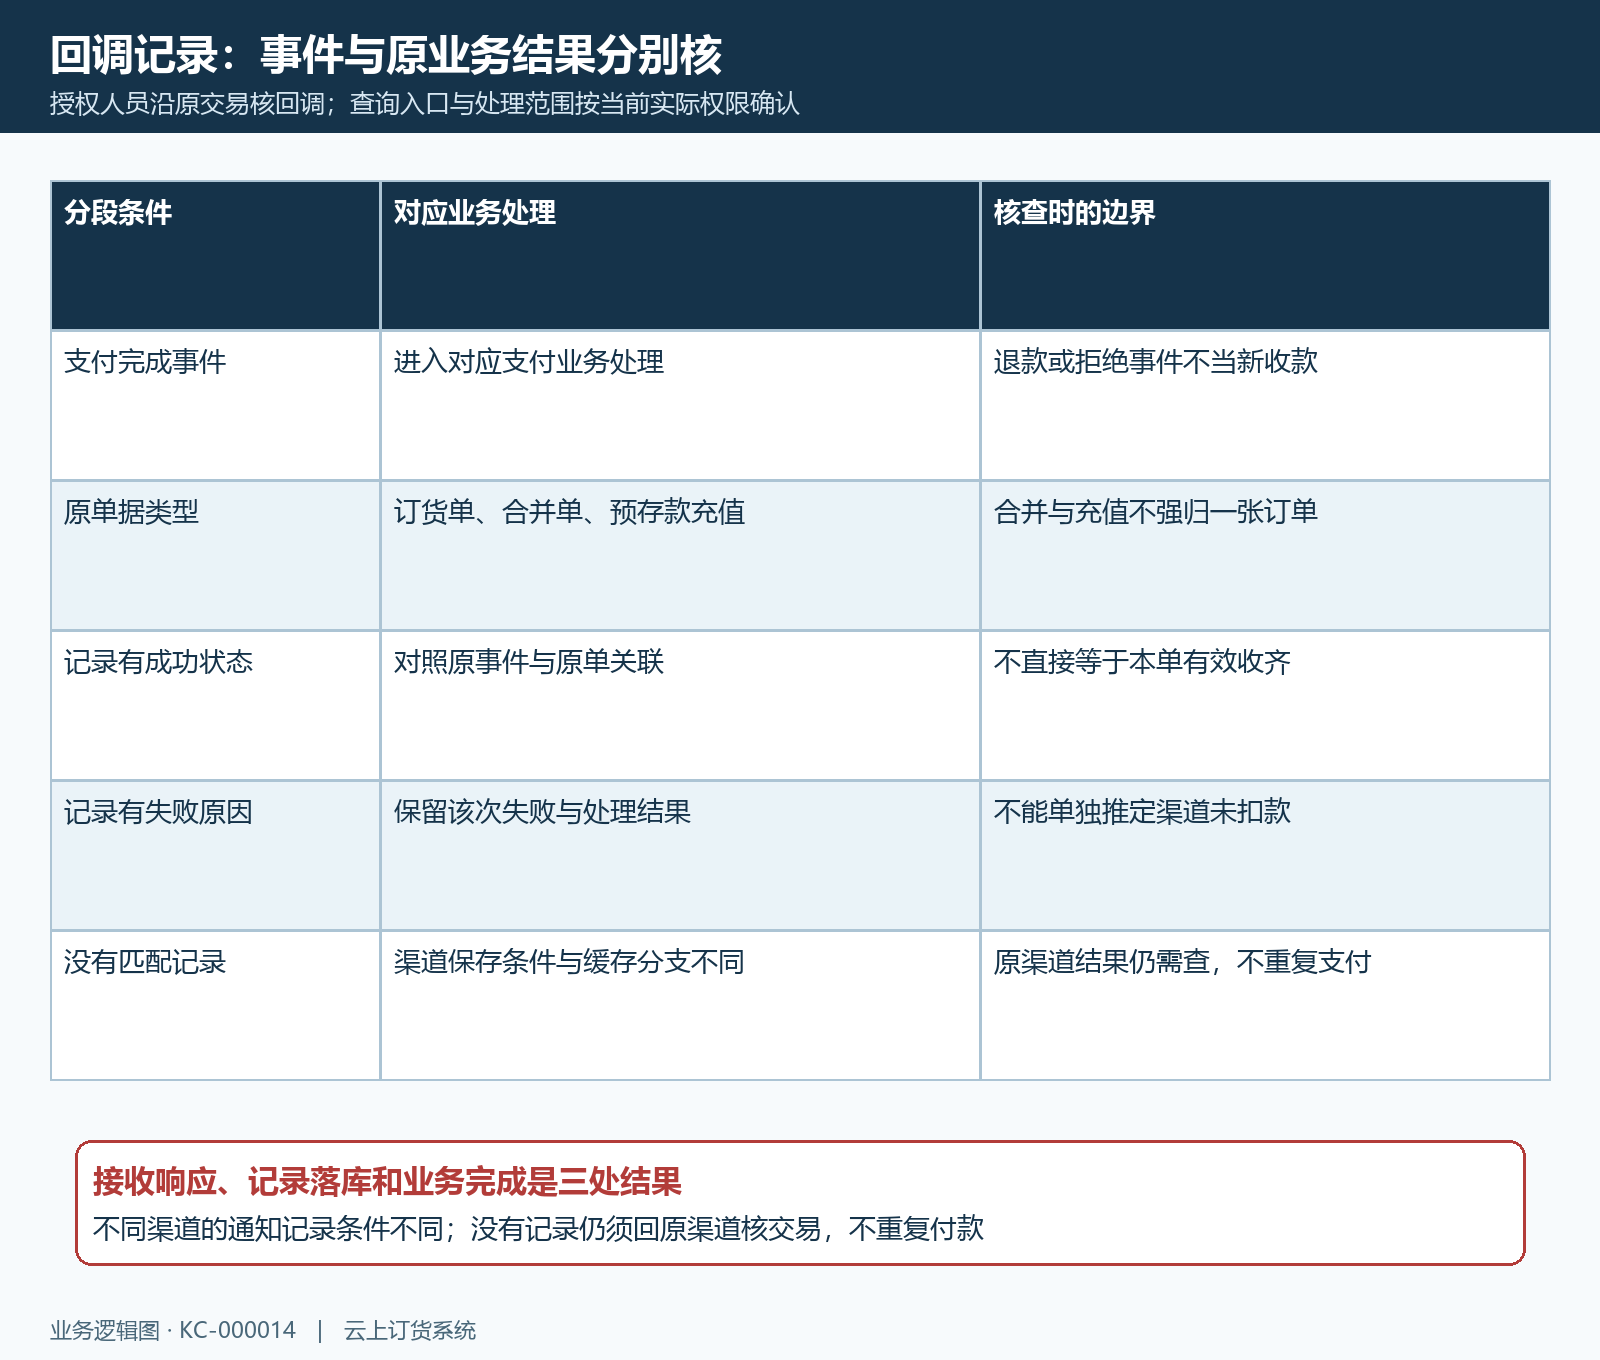Select the cell 渠道保存条件与缓存分支不同
Viewport: 1600px width, 1360px height.
point(680,1005)
